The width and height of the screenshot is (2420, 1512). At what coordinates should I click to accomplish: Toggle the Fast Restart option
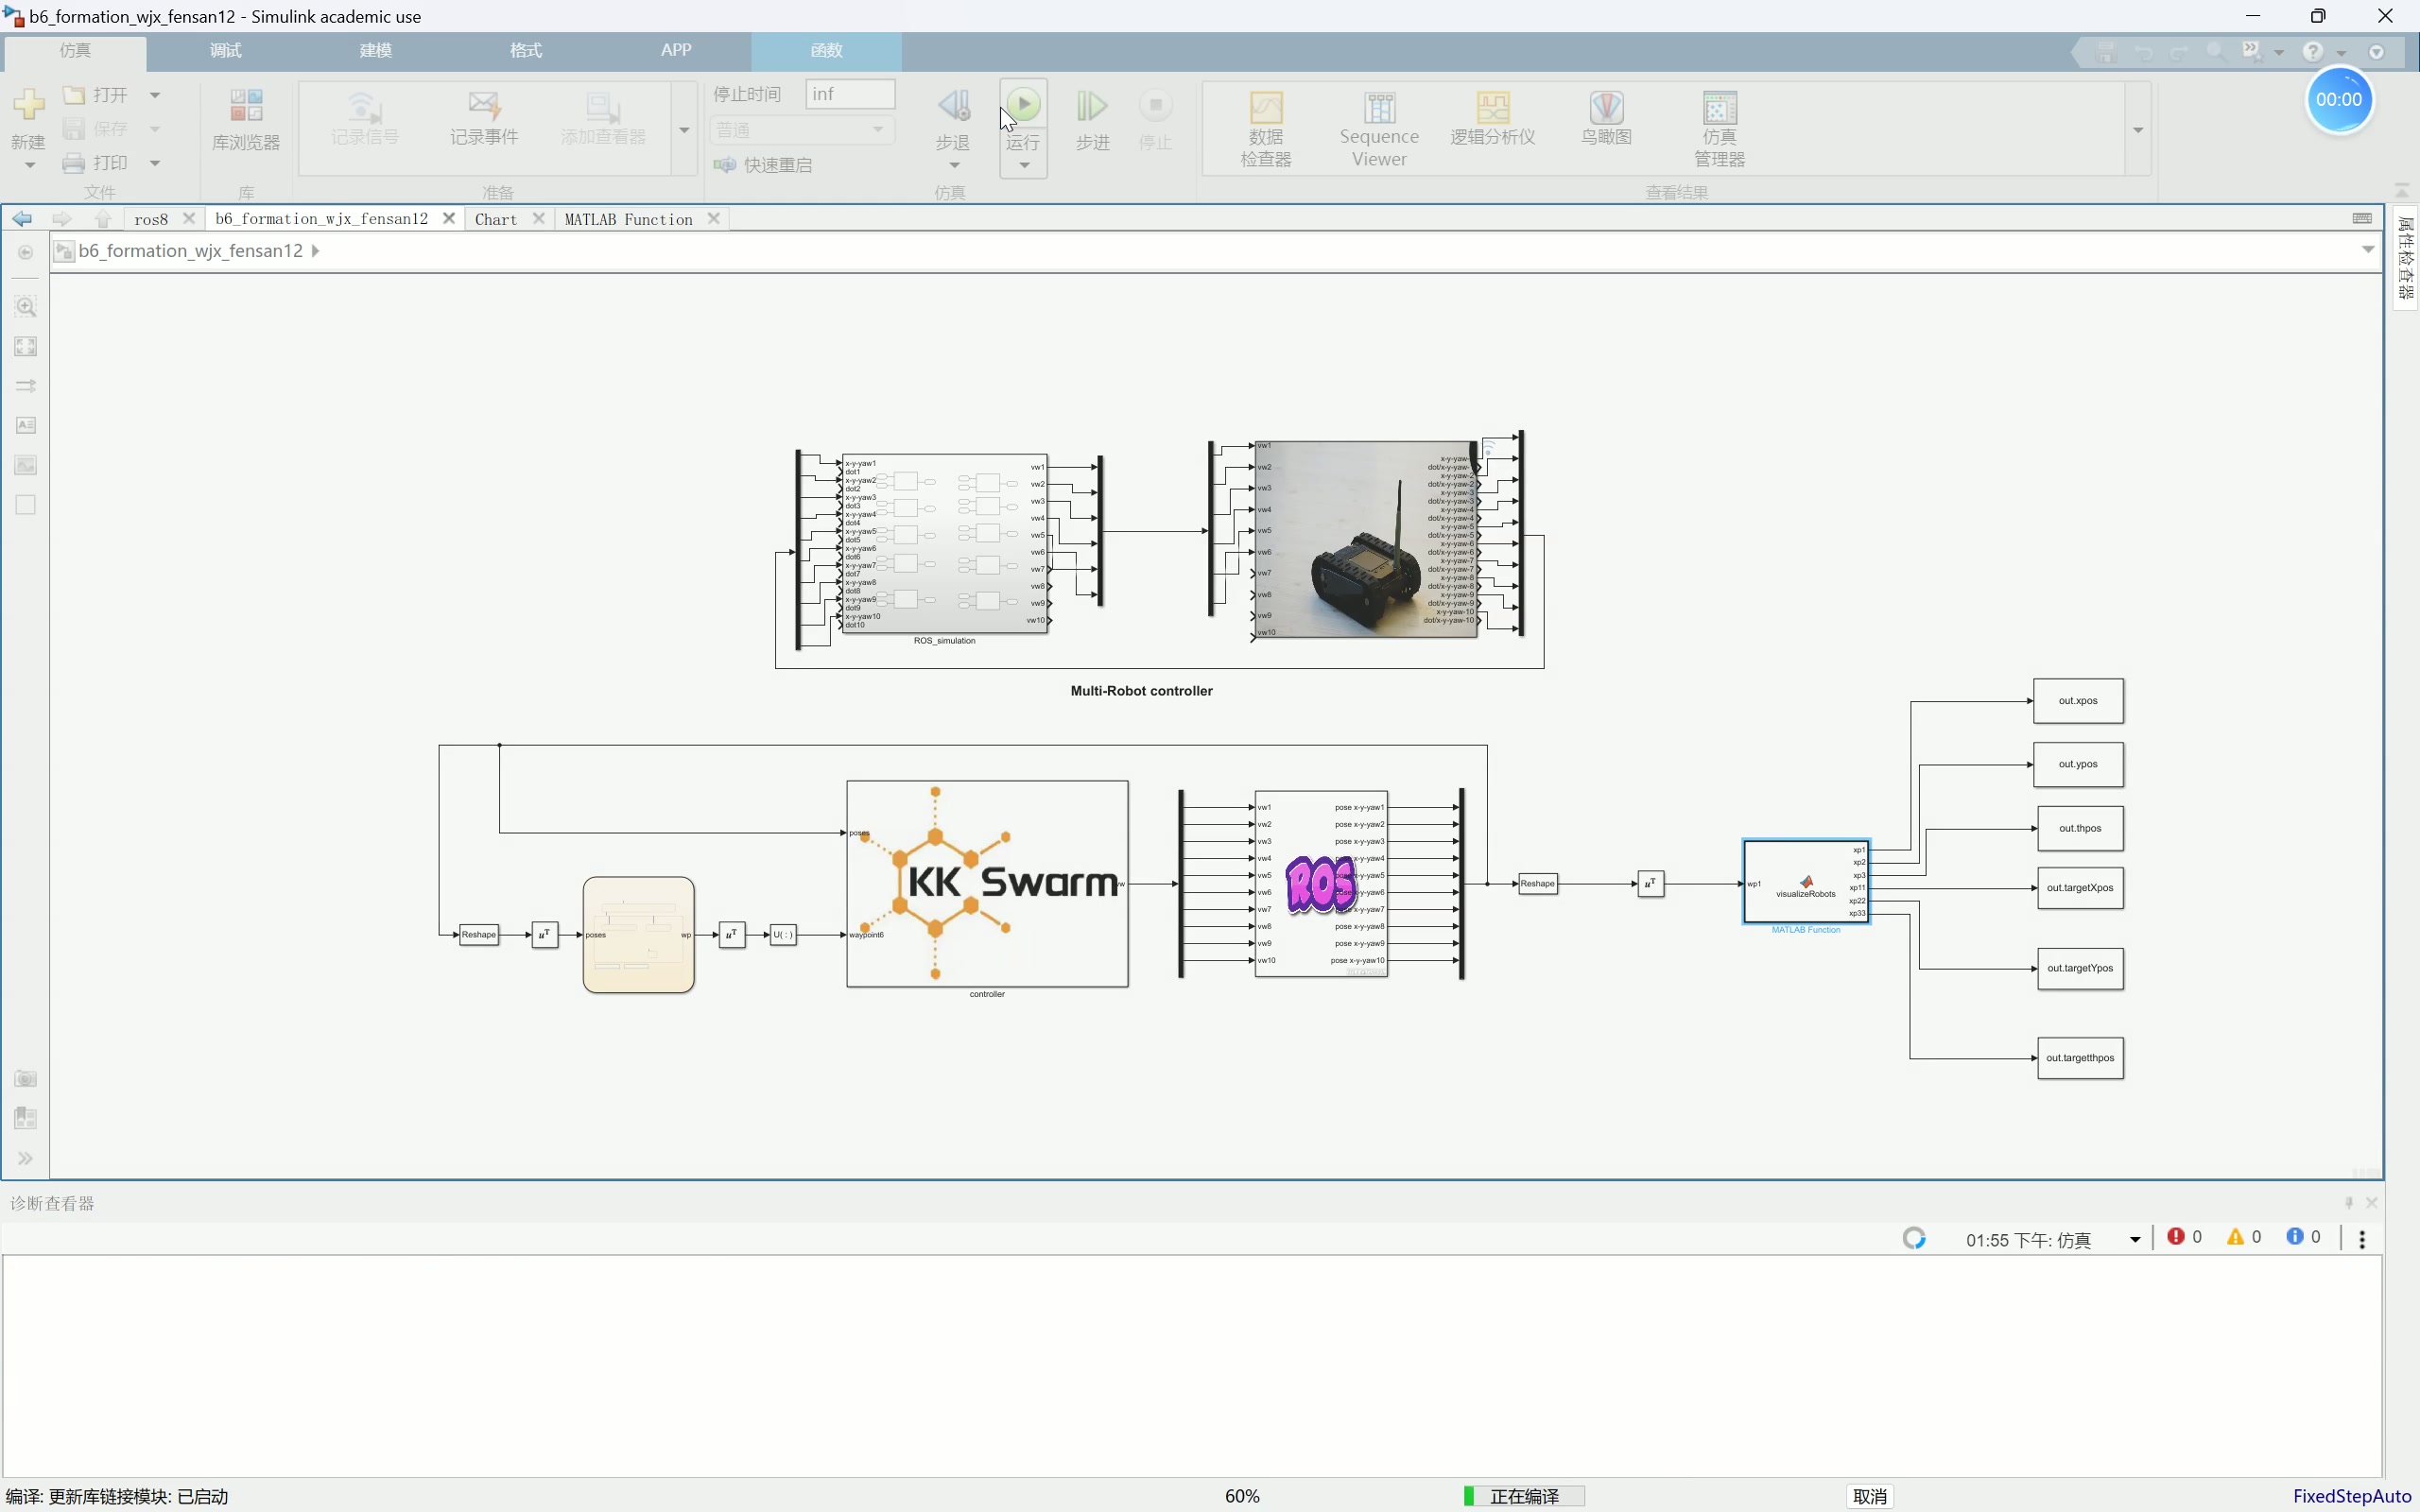pyautogui.click(x=764, y=165)
